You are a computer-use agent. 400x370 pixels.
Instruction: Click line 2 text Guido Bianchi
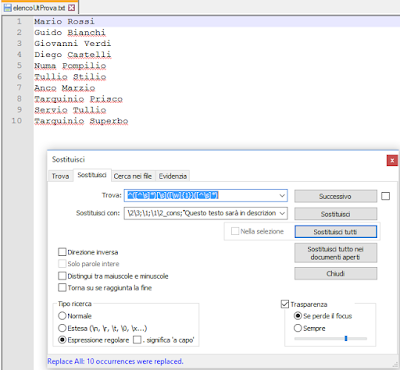(70, 33)
